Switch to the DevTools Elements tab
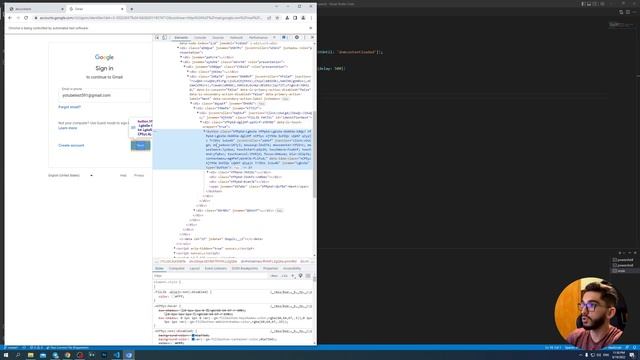Image resolution: width=640 pixels, height=360 pixels. point(181,38)
